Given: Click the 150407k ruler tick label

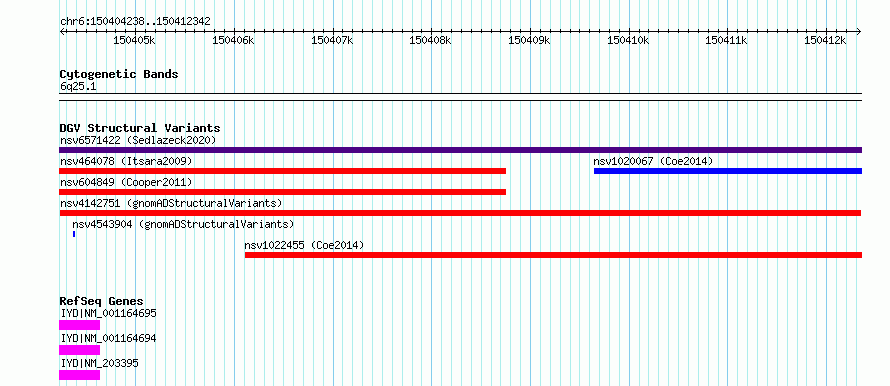Looking at the screenshot, I should tap(333, 41).
